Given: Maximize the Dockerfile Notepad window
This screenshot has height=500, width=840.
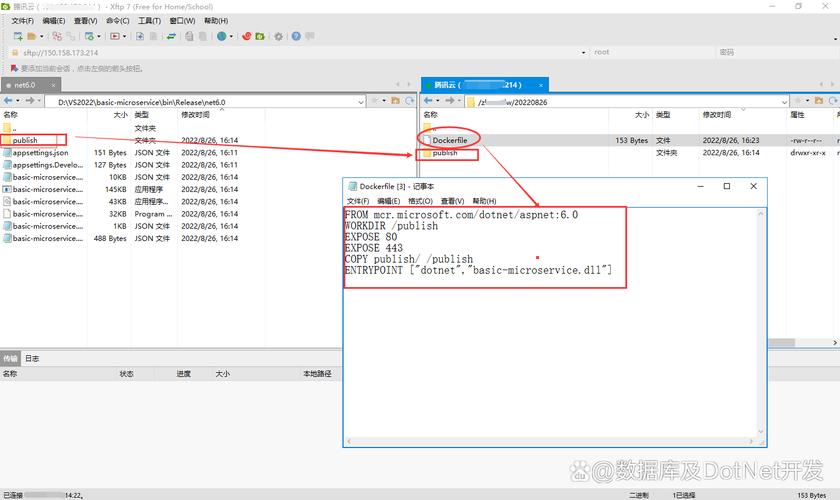Looking at the screenshot, I should (x=726, y=186).
